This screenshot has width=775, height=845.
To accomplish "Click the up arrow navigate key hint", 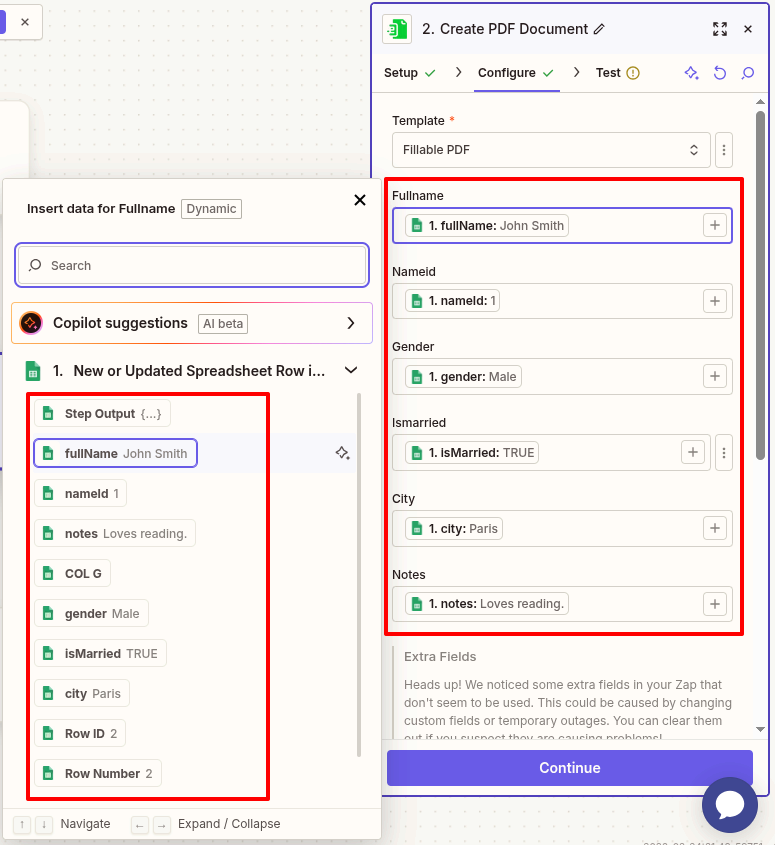I will tap(22, 824).
